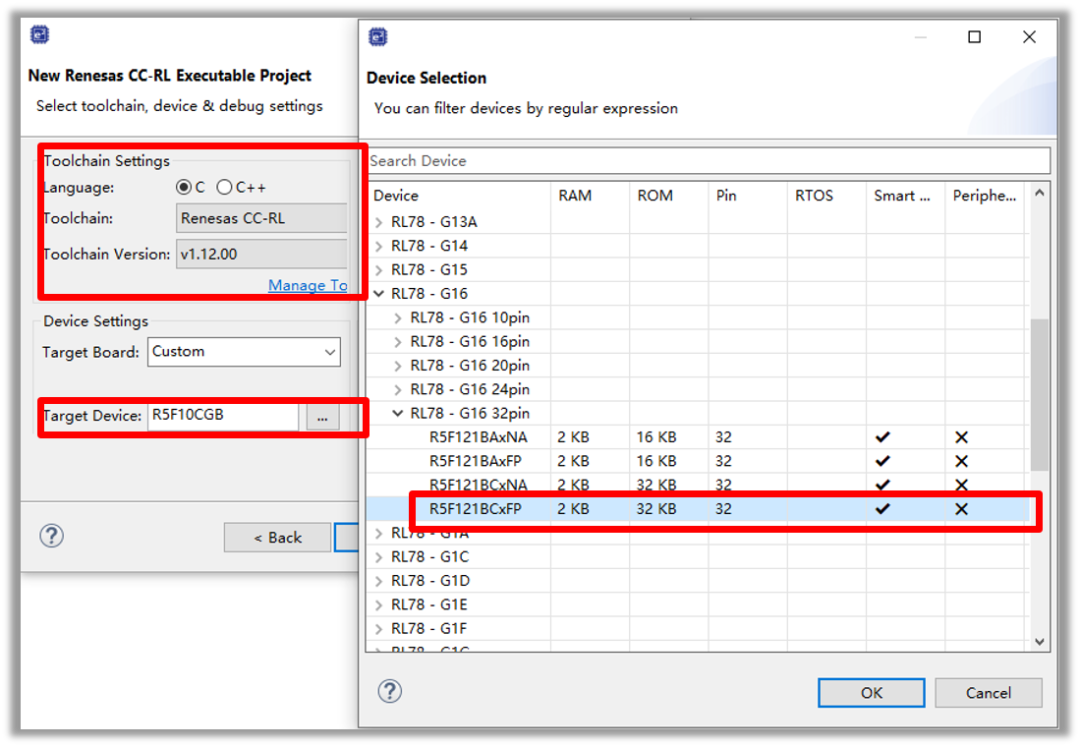Expand RL78 - G16 16pin node
The height and width of the screenshot is (747, 1080).
(x=397, y=341)
